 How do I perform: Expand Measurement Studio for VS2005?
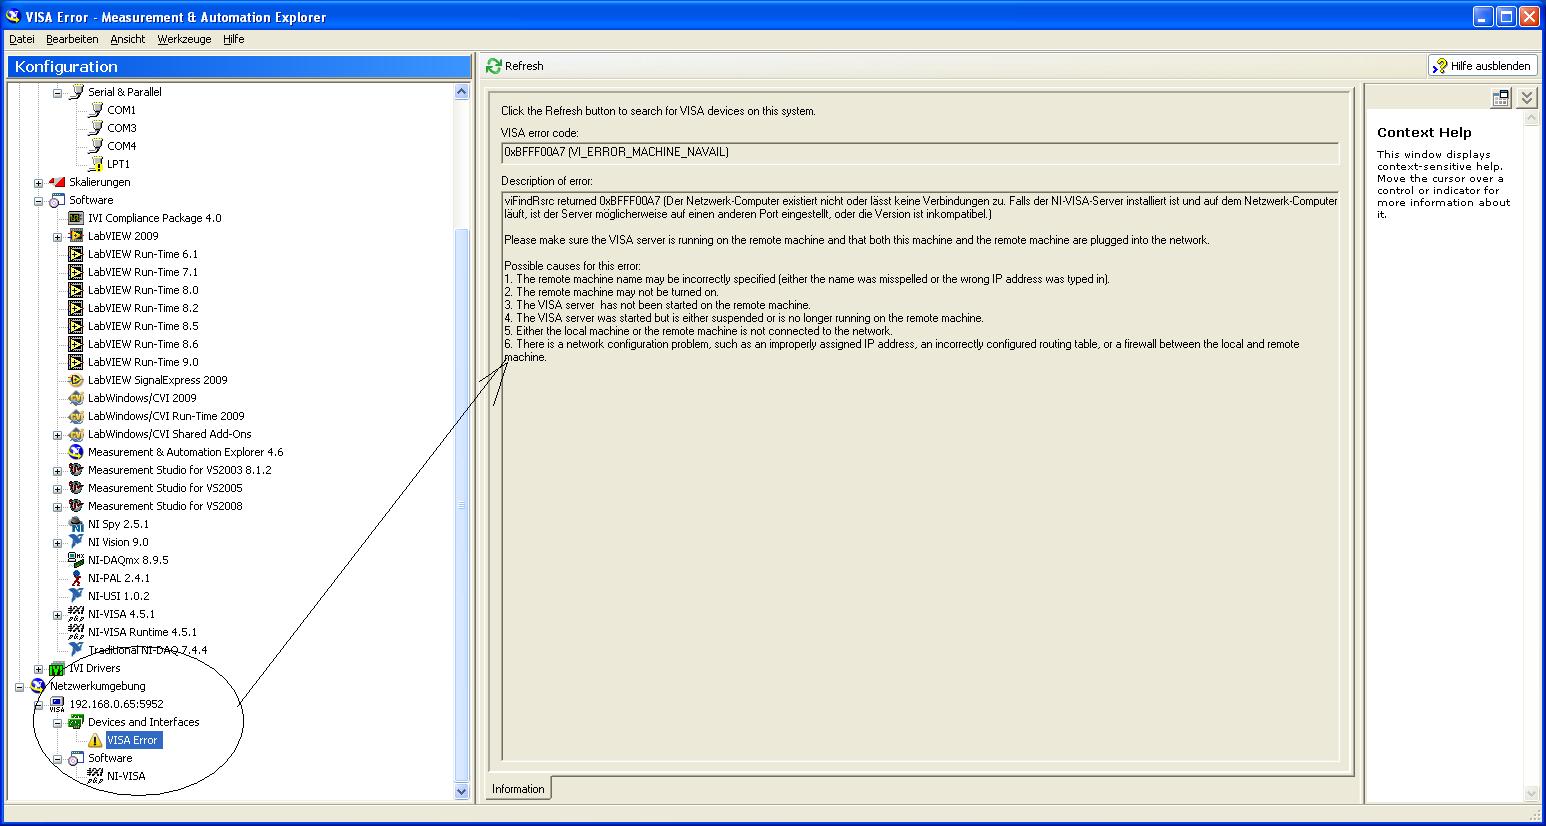coord(57,489)
